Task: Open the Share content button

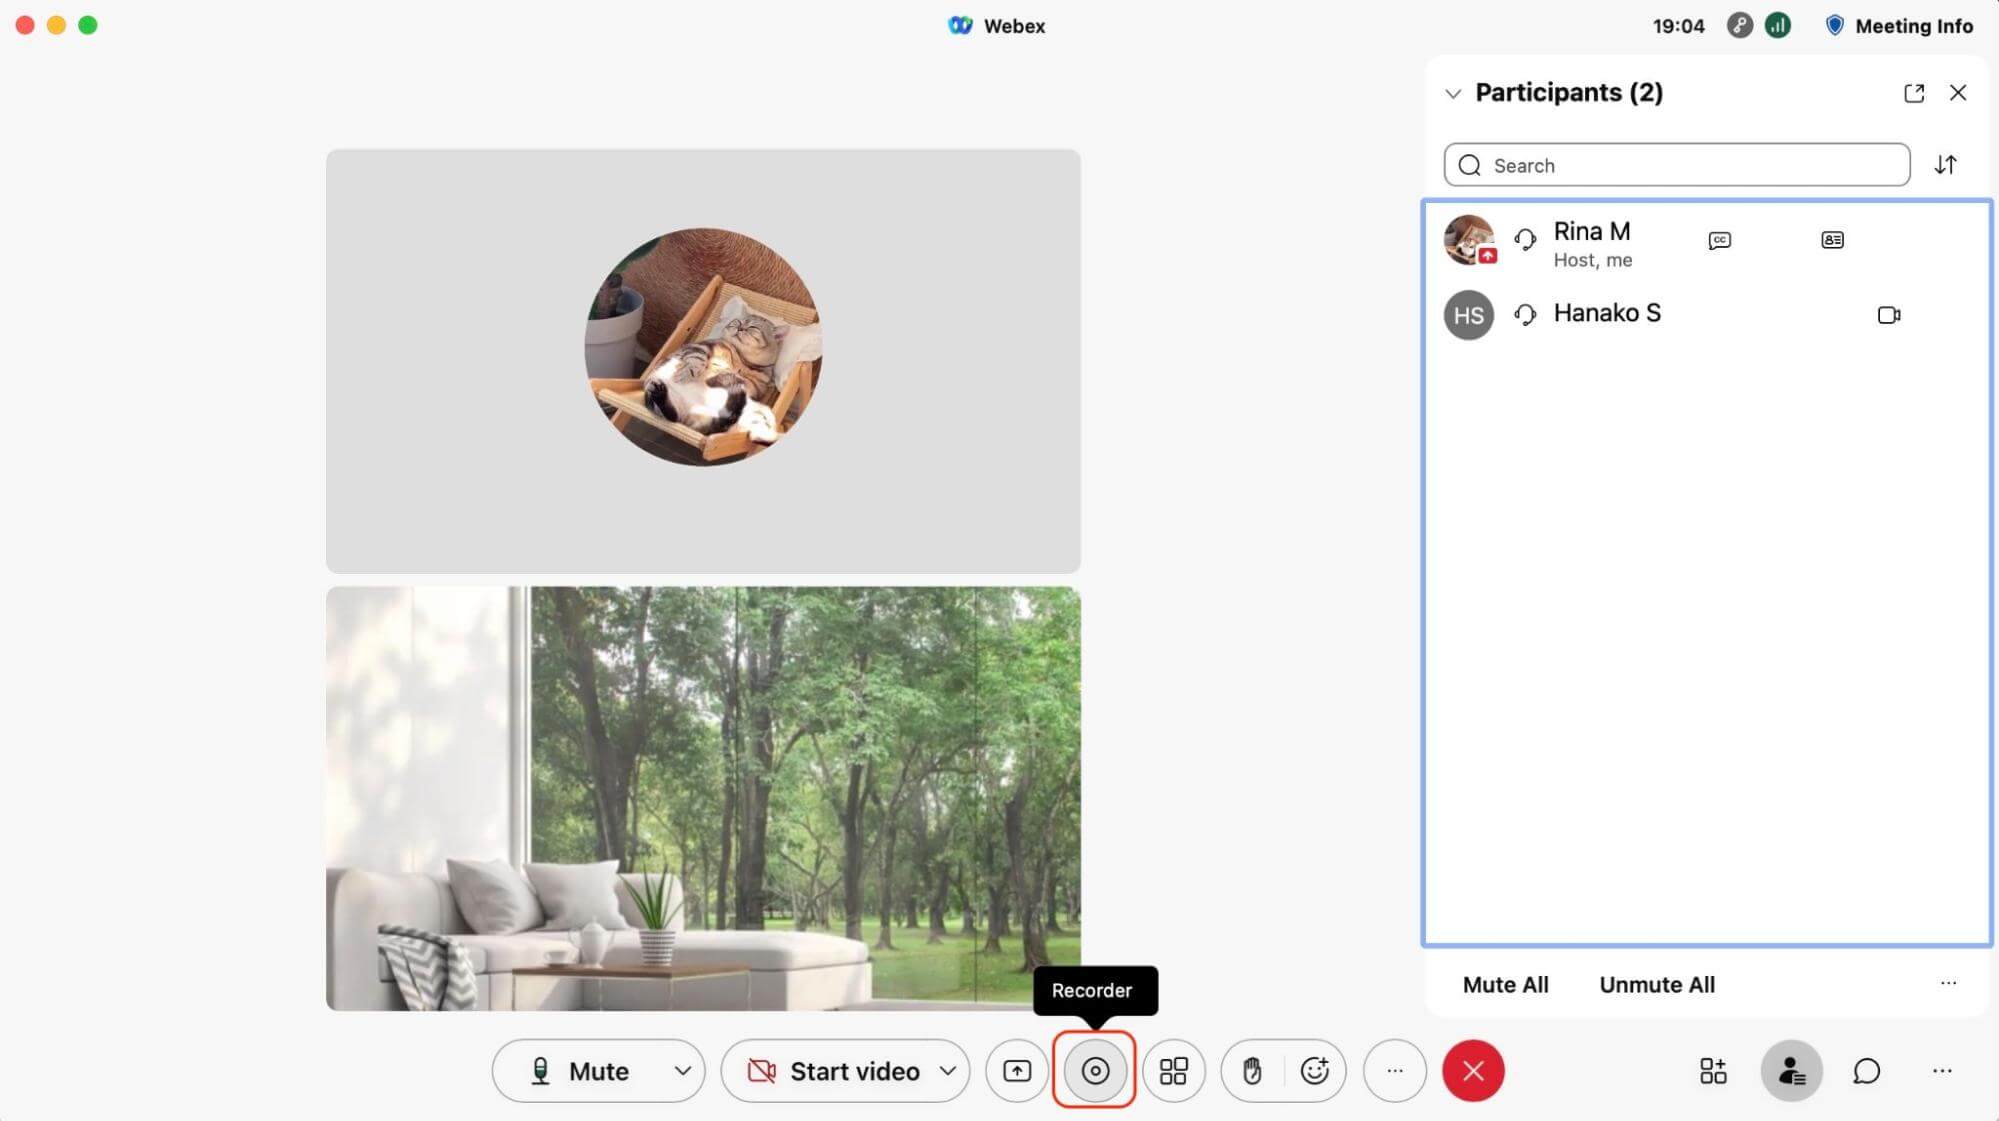Action: (1017, 1071)
